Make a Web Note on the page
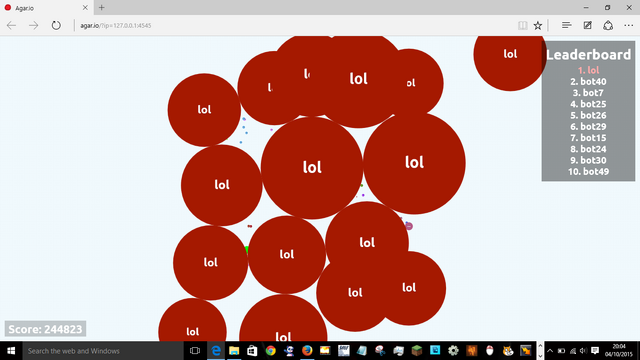The image size is (640, 360). click(x=587, y=25)
